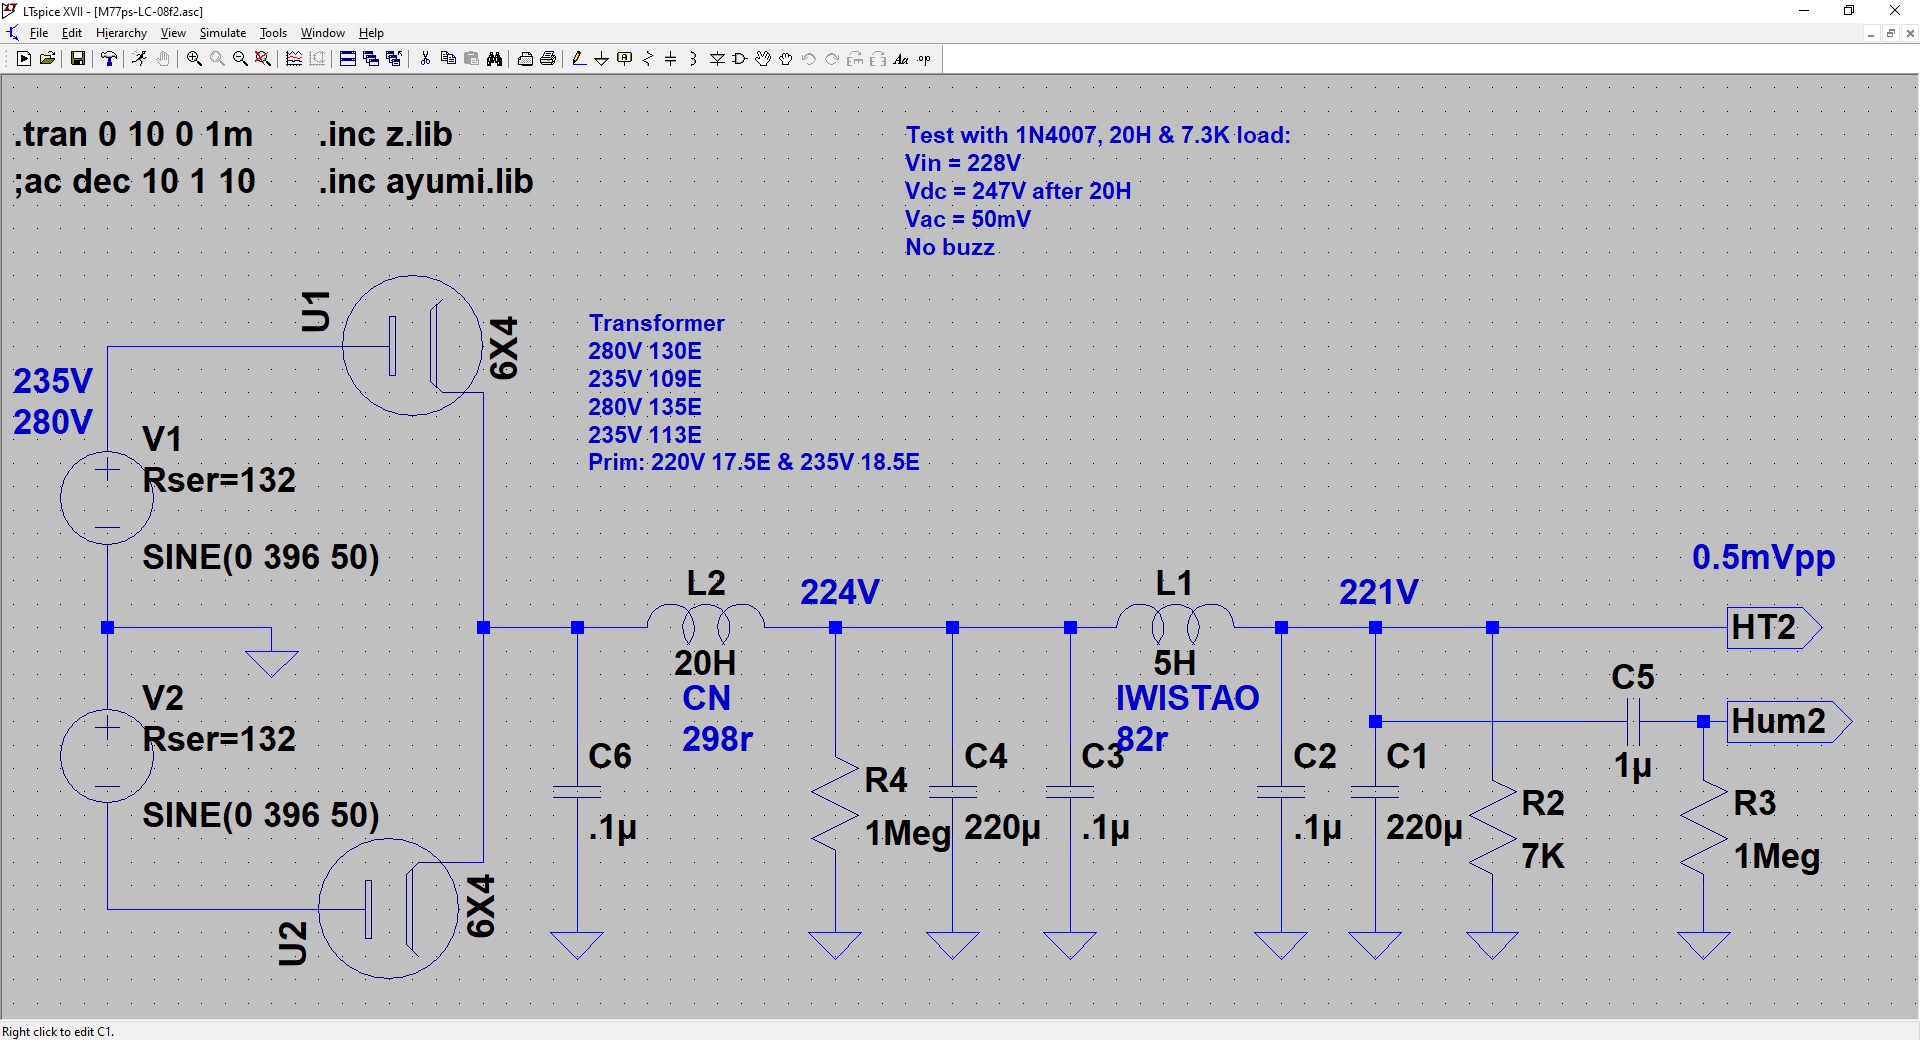Open the Window menu
1920x1040 pixels.
[x=323, y=33]
